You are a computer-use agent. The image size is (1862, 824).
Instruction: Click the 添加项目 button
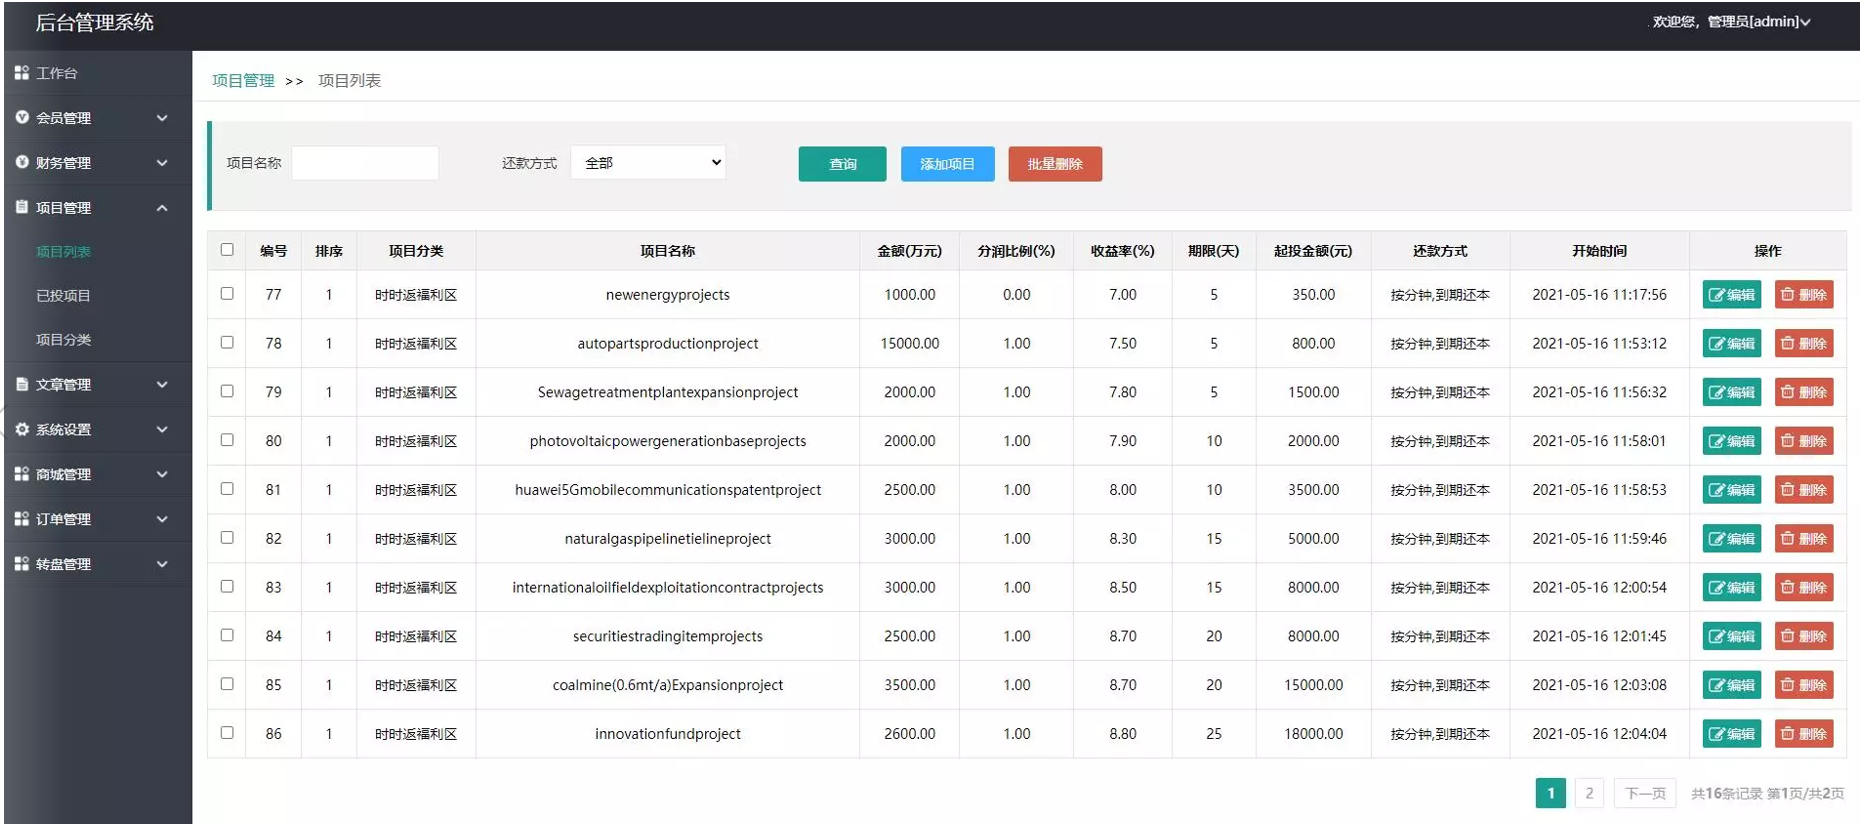pos(947,164)
